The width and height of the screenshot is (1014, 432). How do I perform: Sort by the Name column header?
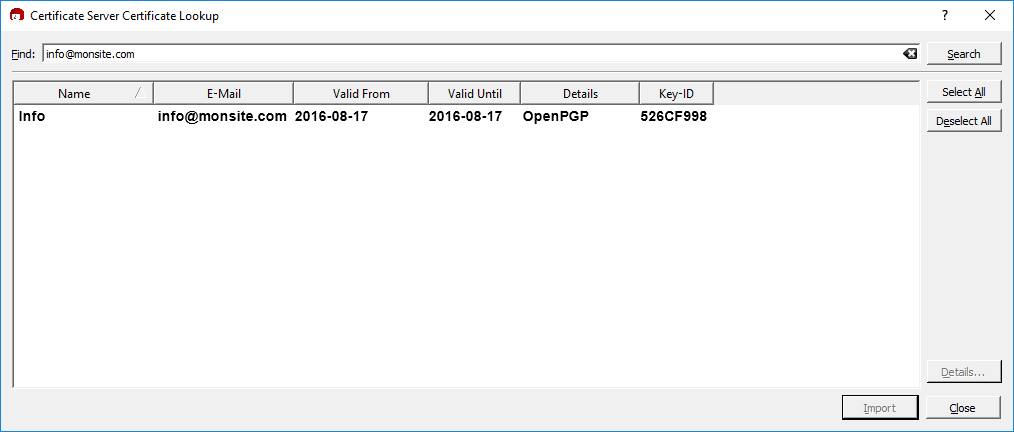[x=83, y=94]
